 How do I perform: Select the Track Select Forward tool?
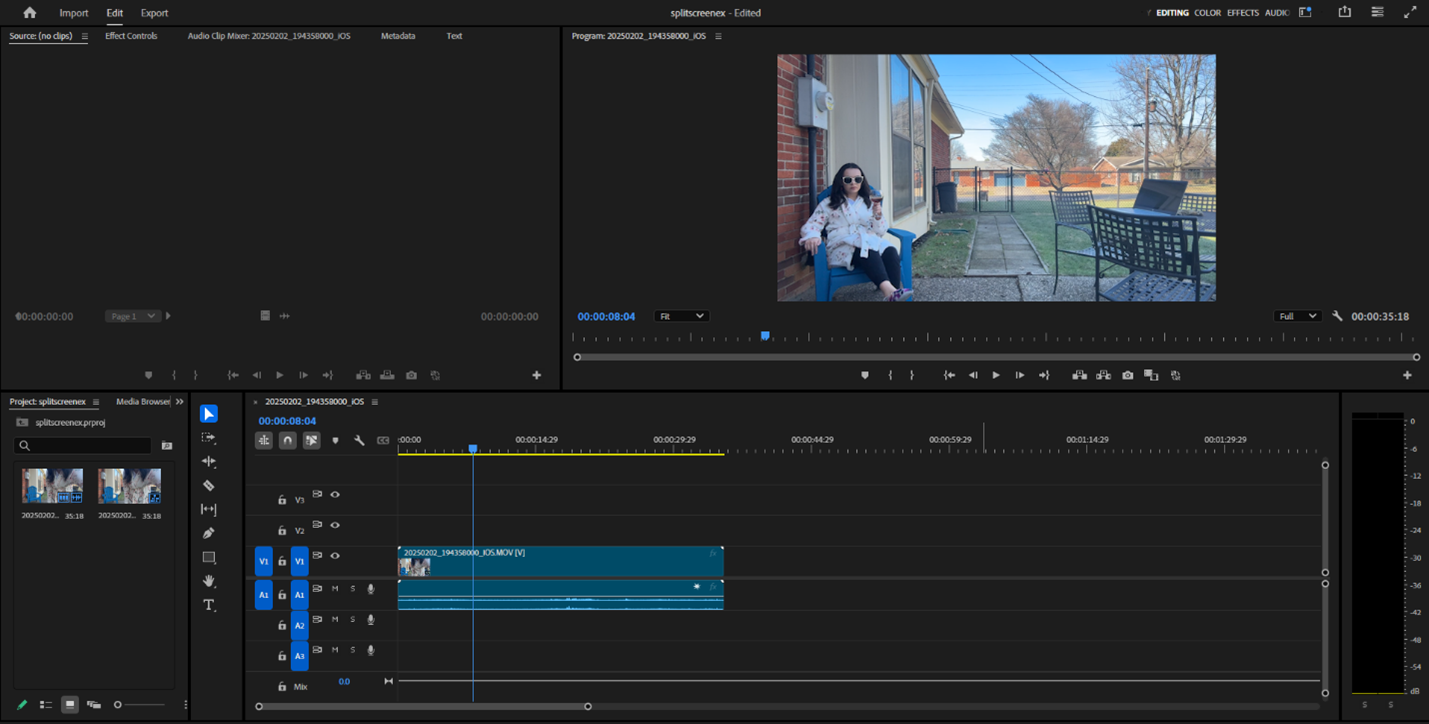pyautogui.click(x=208, y=438)
